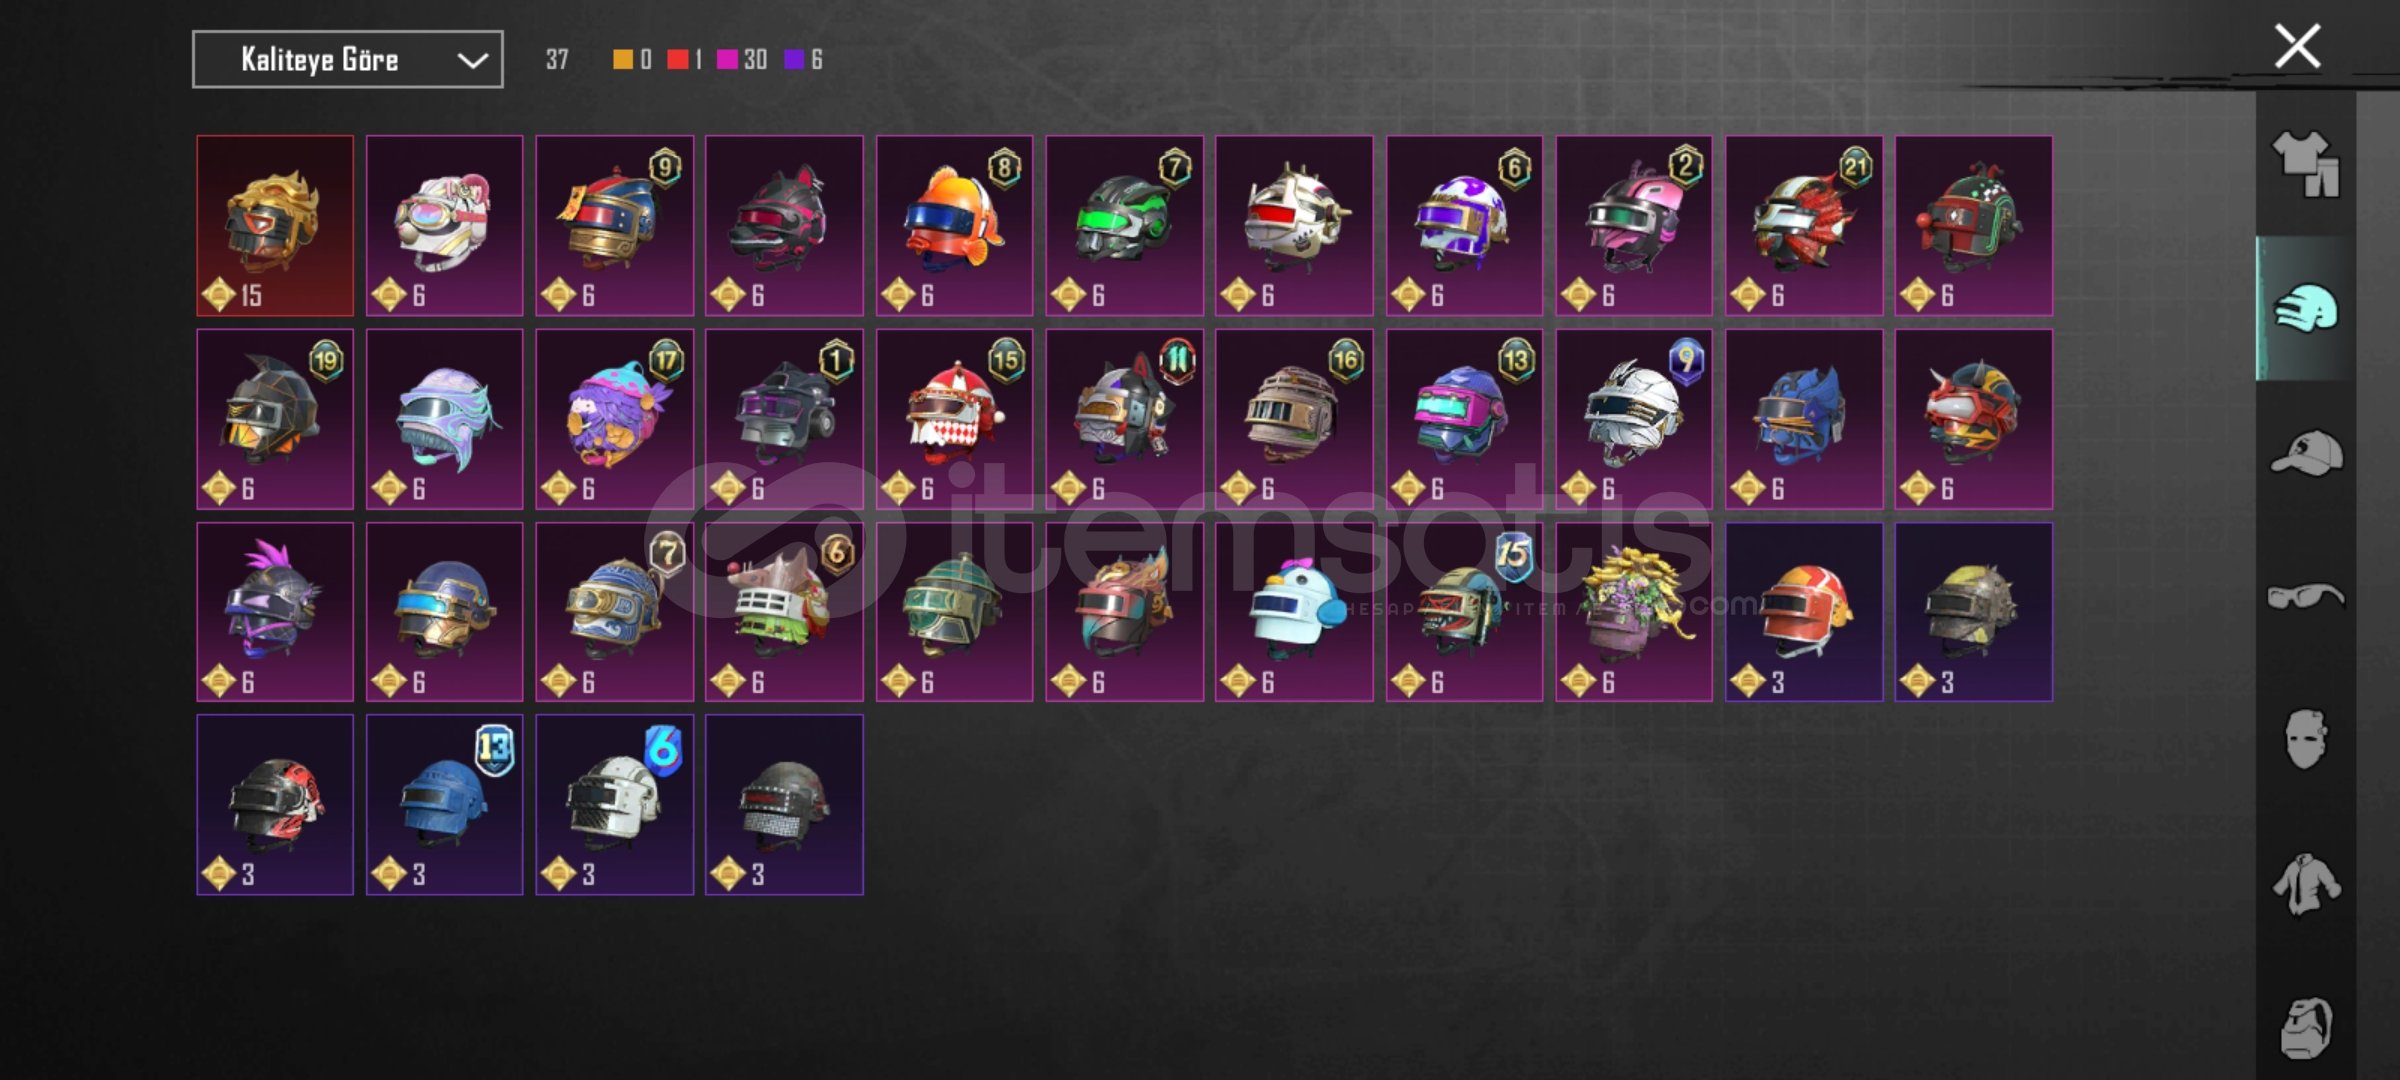The height and width of the screenshot is (1080, 2400).
Task: Open the backpack category icon
Action: click(2306, 1028)
